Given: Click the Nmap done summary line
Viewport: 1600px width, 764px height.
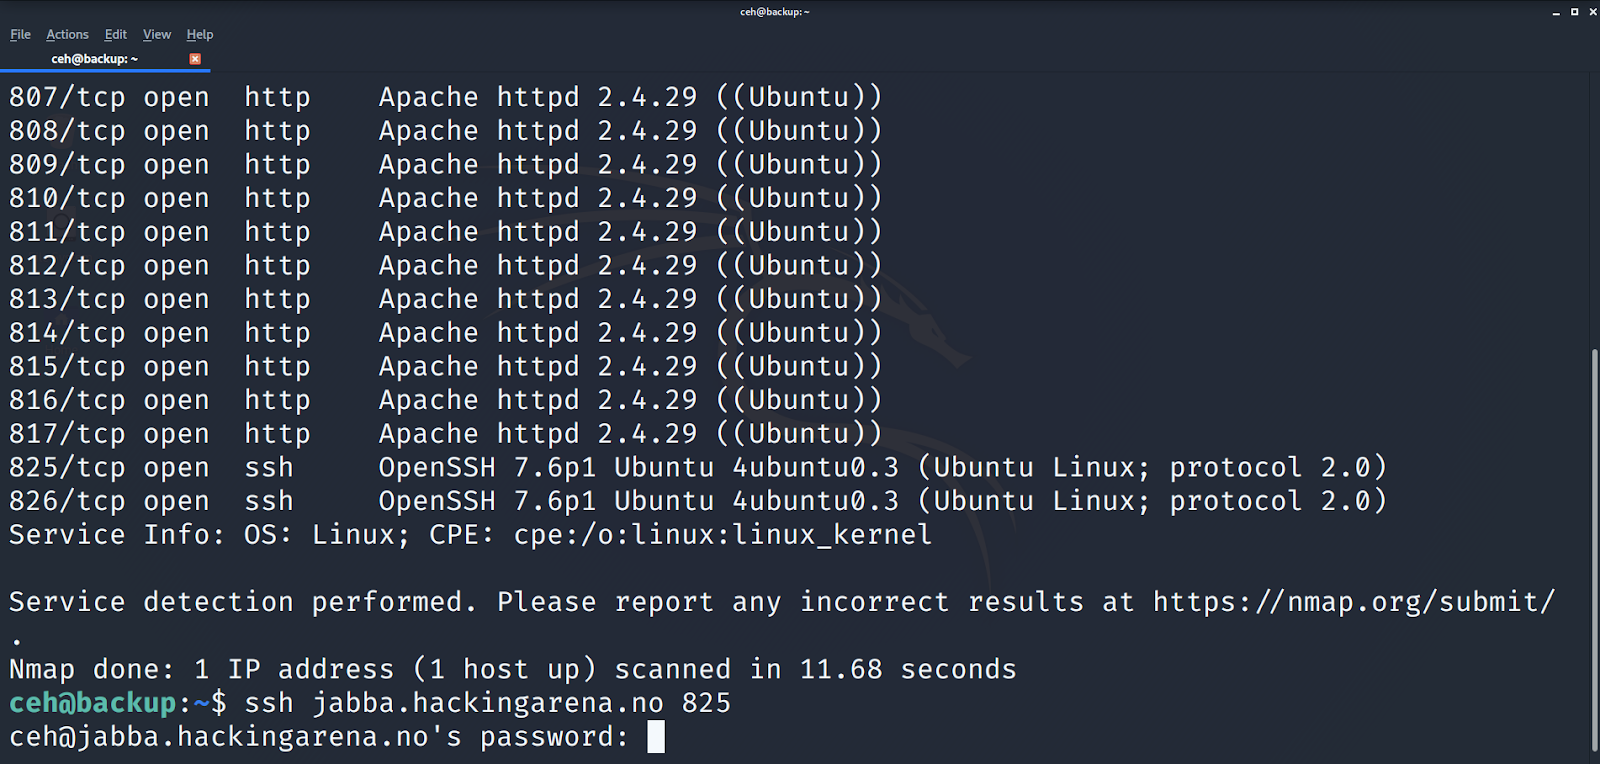Looking at the screenshot, I should pyautogui.click(x=512, y=669).
